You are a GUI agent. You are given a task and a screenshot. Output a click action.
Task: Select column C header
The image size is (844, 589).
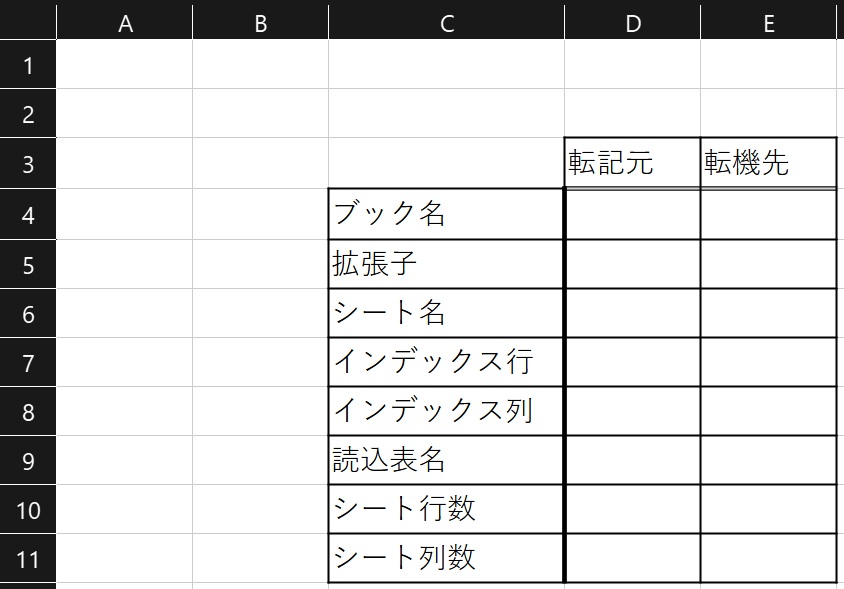point(446,24)
